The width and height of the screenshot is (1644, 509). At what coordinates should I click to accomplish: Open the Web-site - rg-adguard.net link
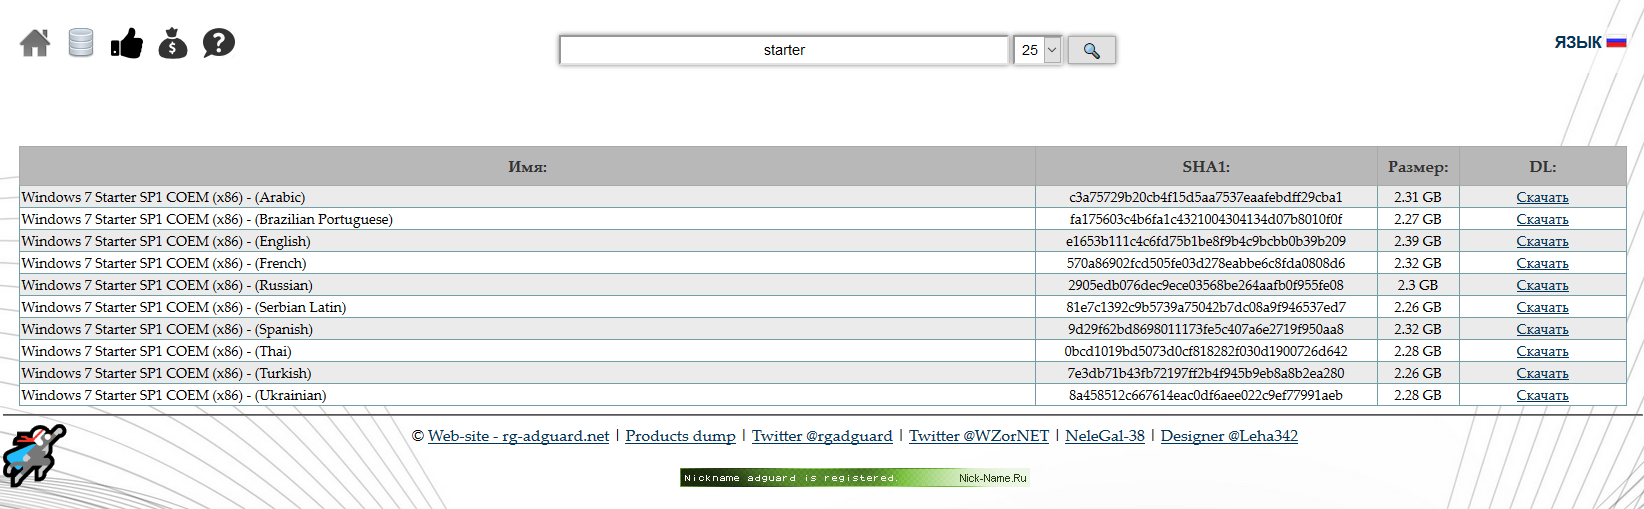click(518, 436)
